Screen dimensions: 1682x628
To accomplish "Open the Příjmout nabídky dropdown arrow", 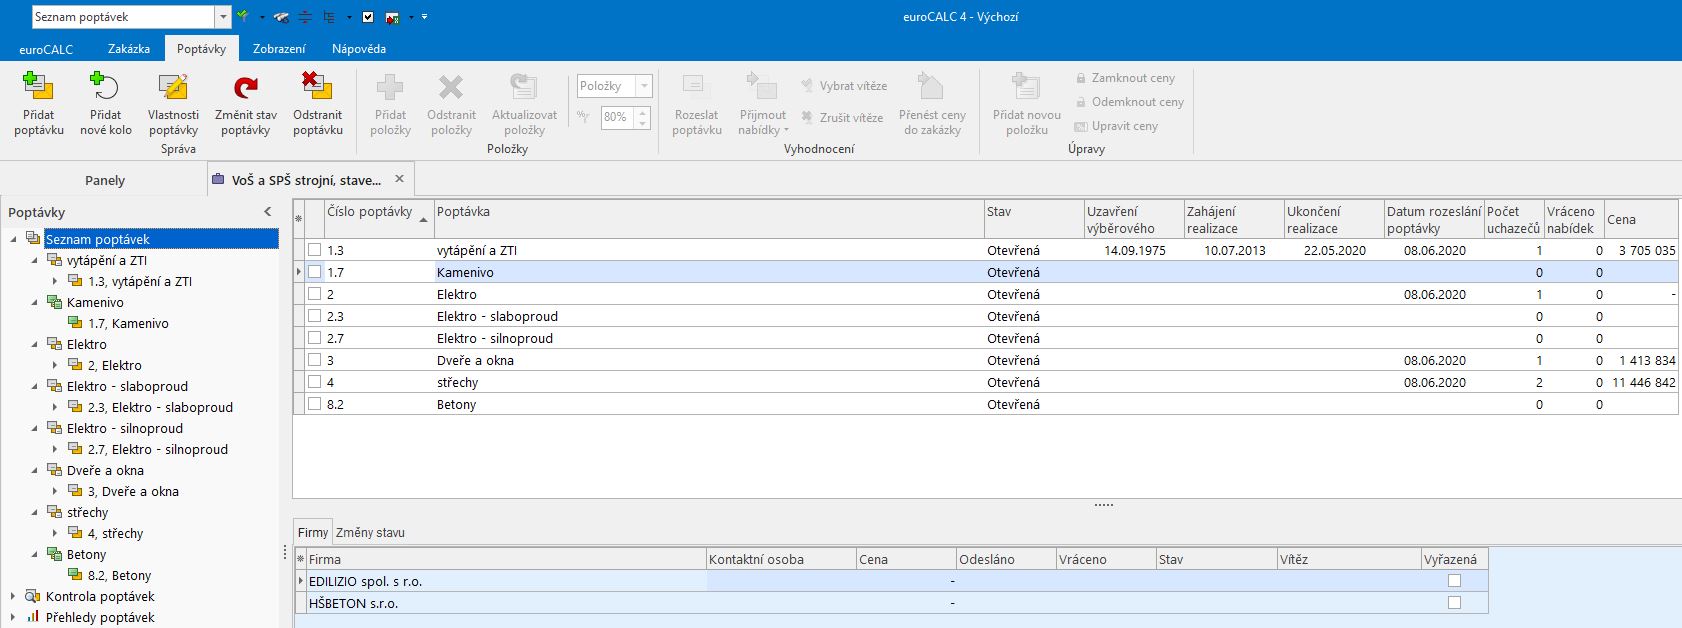I will point(786,131).
